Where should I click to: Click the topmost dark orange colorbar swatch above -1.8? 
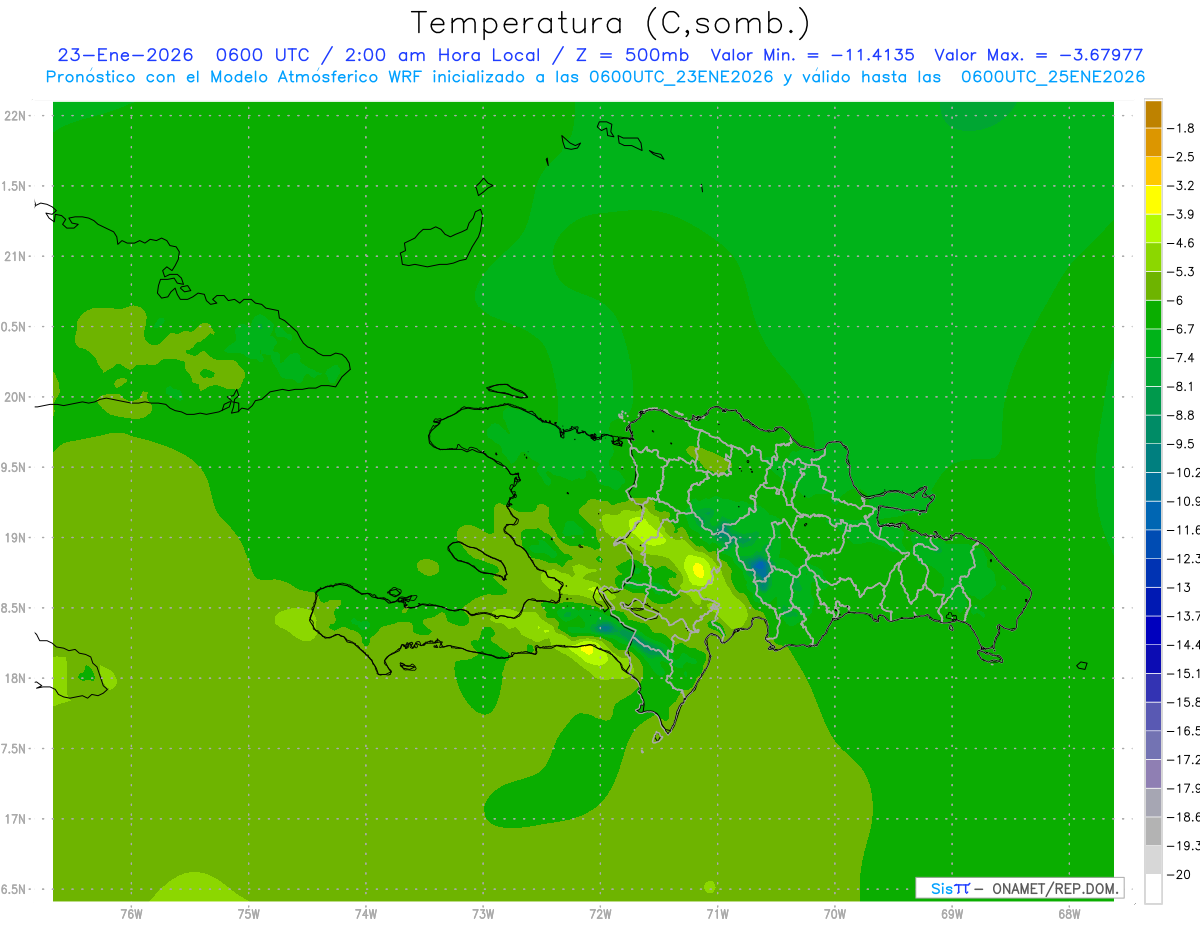pos(1153,114)
